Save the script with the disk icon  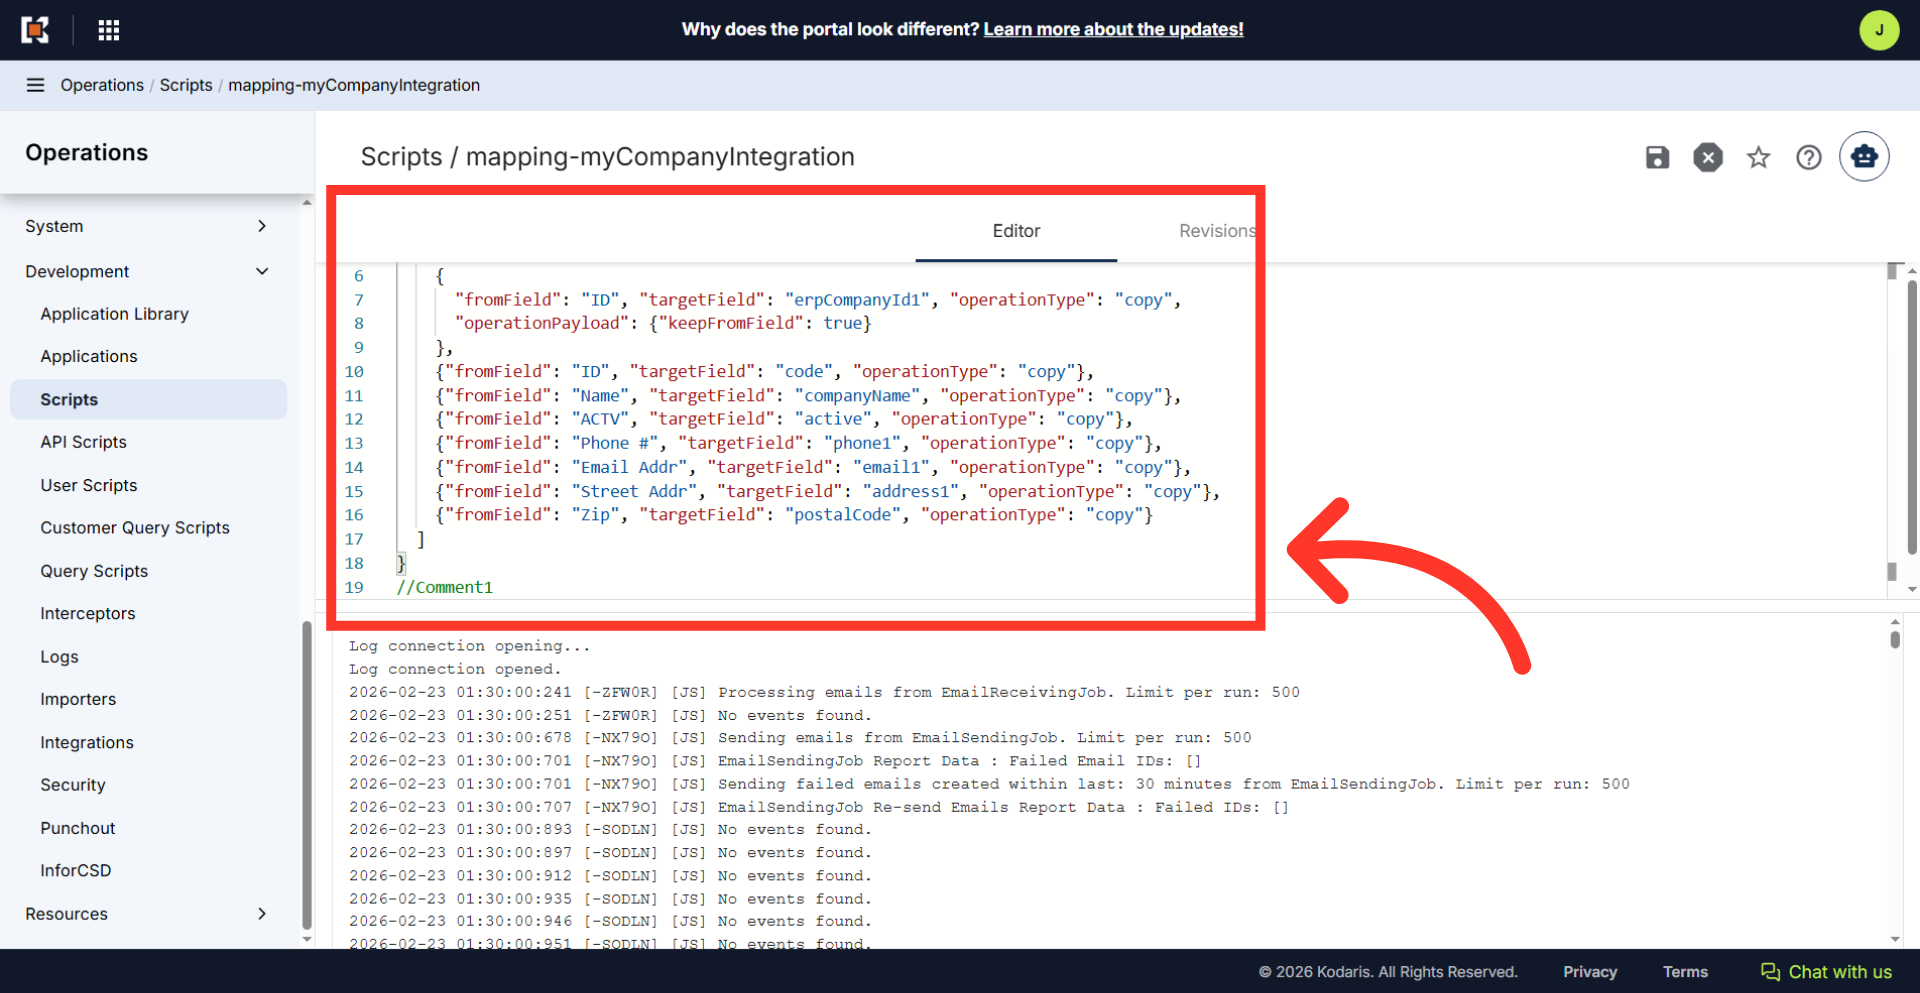[1657, 157]
